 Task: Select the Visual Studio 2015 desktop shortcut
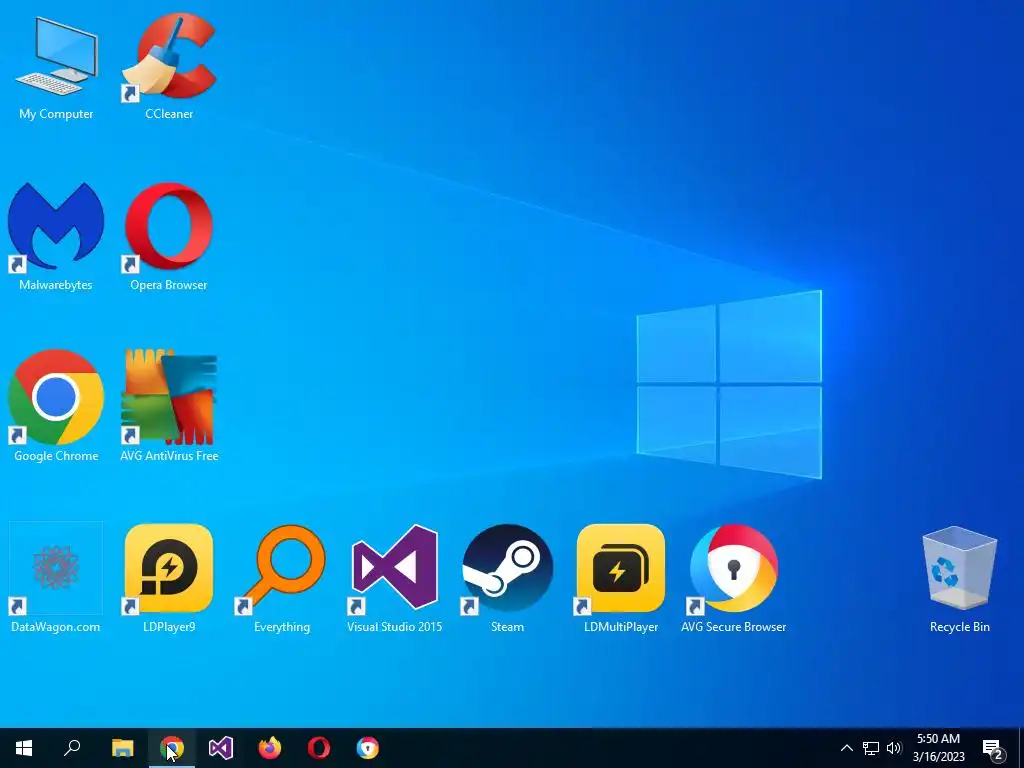click(394, 577)
